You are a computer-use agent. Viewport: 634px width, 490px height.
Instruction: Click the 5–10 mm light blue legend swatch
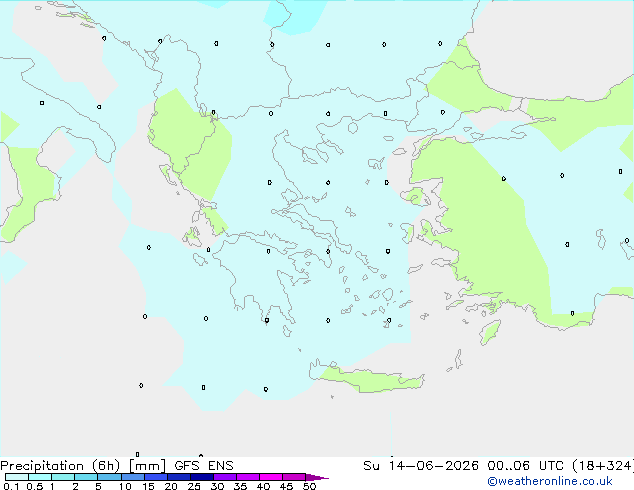109,477
